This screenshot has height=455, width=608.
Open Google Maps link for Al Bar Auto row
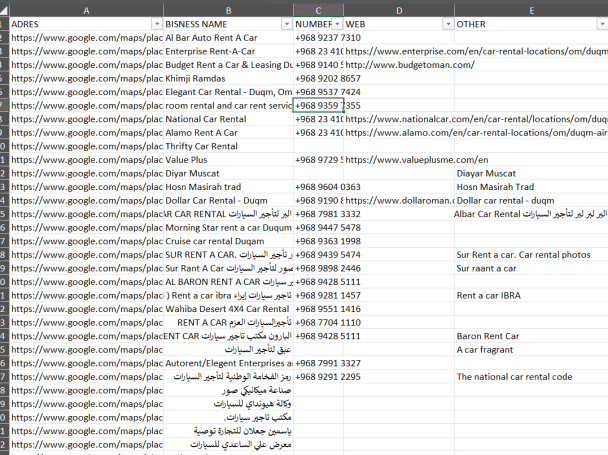pyautogui.click(x=86, y=38)
